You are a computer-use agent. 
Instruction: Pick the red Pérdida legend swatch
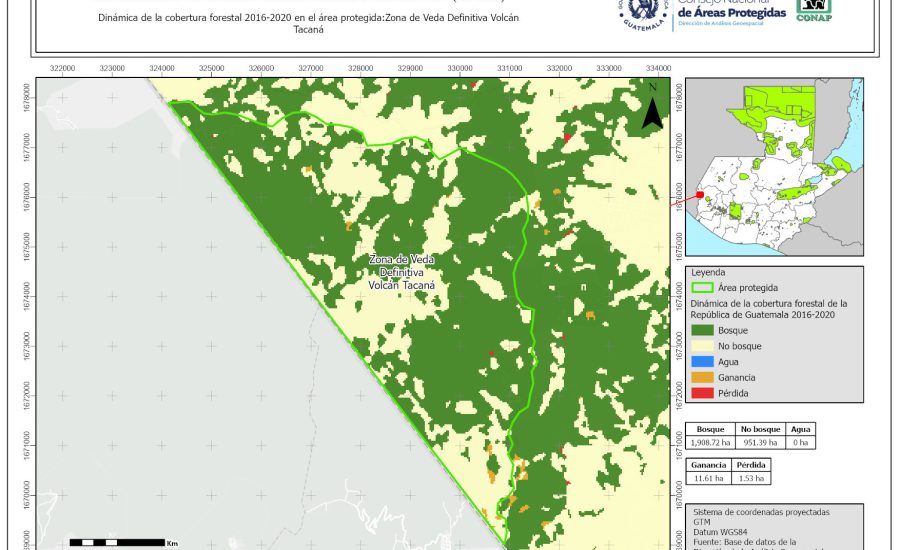pos(703,394)
